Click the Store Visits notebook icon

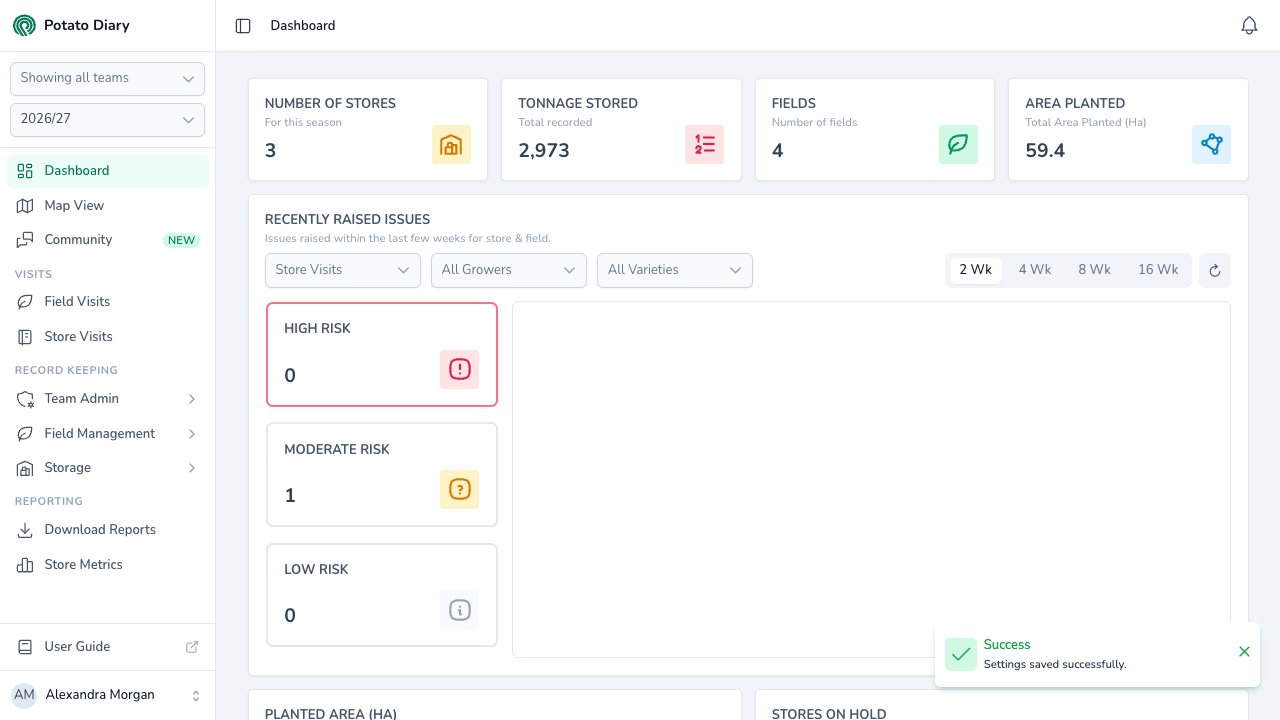[x=25, y=337]
